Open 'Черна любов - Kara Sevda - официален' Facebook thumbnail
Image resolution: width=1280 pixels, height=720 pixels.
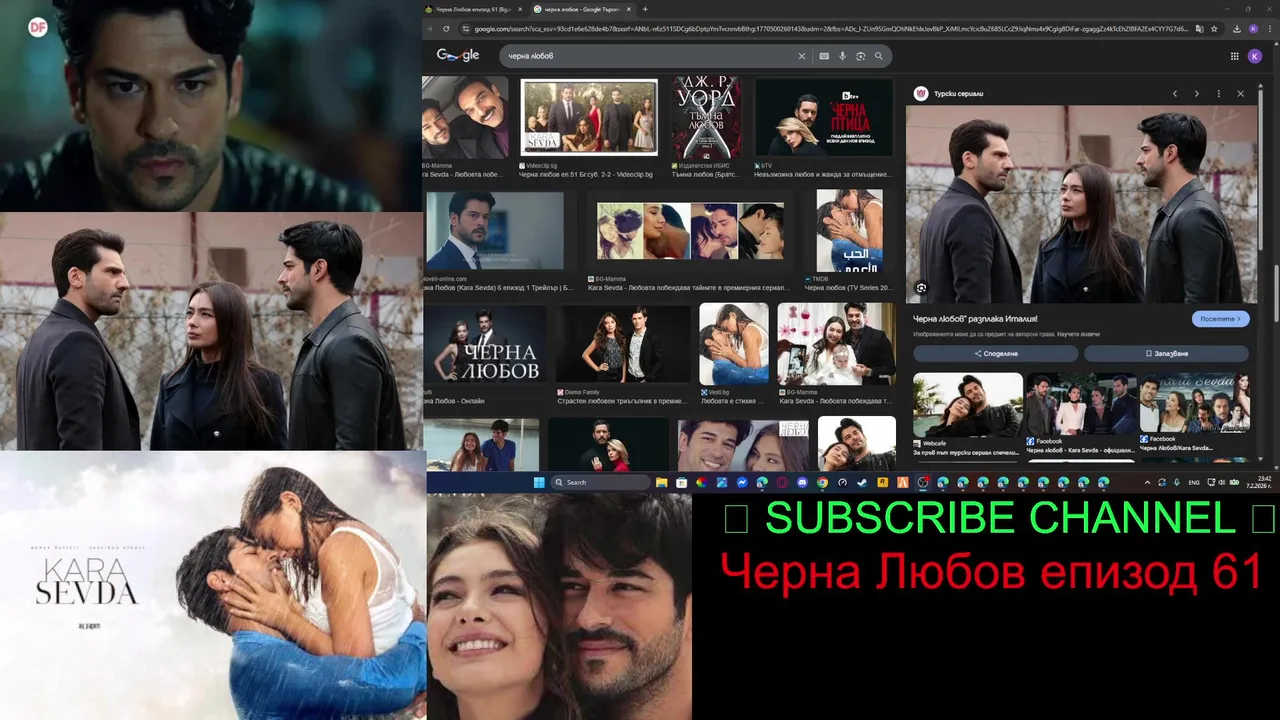tap(1081, 404)
